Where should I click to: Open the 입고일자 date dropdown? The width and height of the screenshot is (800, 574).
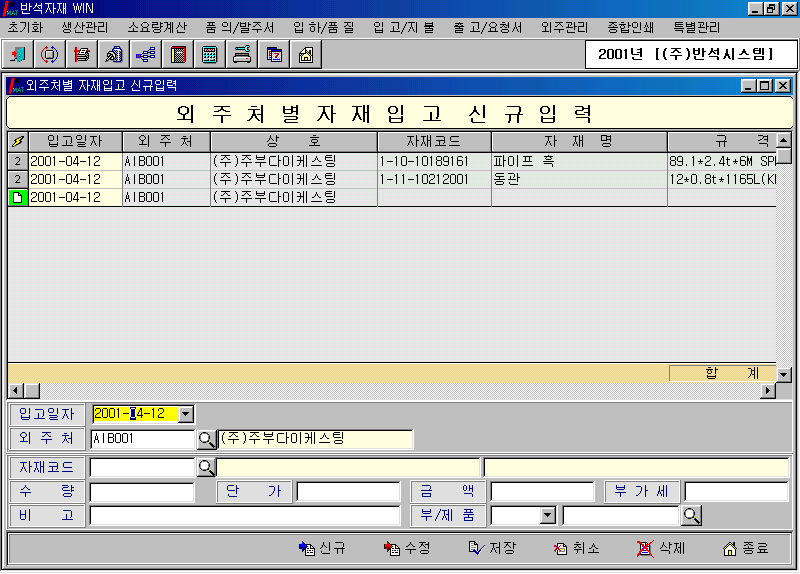tap(186, 414)
